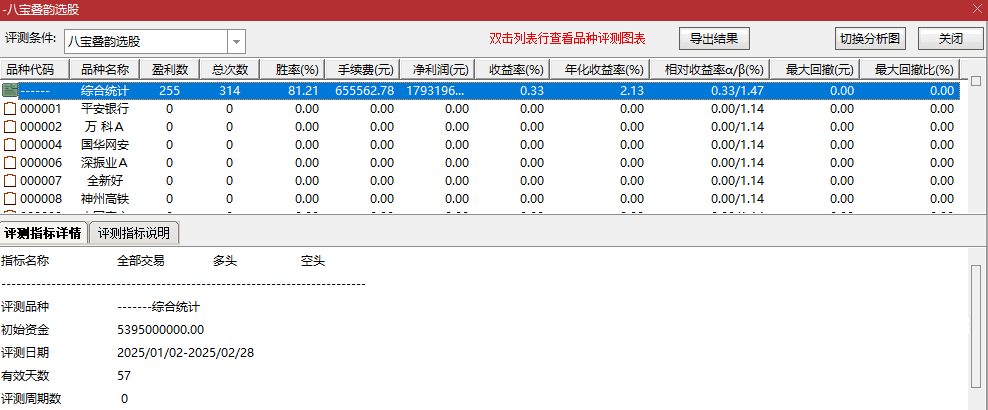
Task: Click the icon for 000004 国华网安
Action: (x=11, y=145)
